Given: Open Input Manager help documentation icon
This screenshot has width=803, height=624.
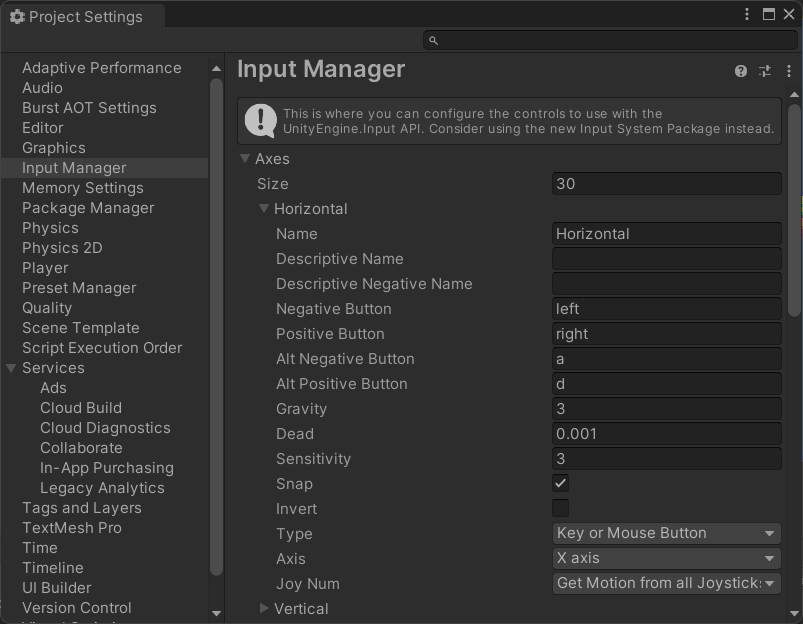Looking at the screenshot, I should (x=741, y=71).
